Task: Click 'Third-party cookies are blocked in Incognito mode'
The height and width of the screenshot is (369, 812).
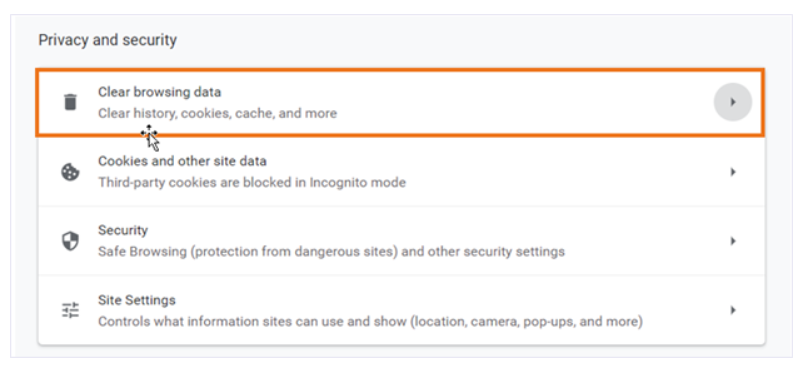Action: pyautogui.click(x=252, y=183)
